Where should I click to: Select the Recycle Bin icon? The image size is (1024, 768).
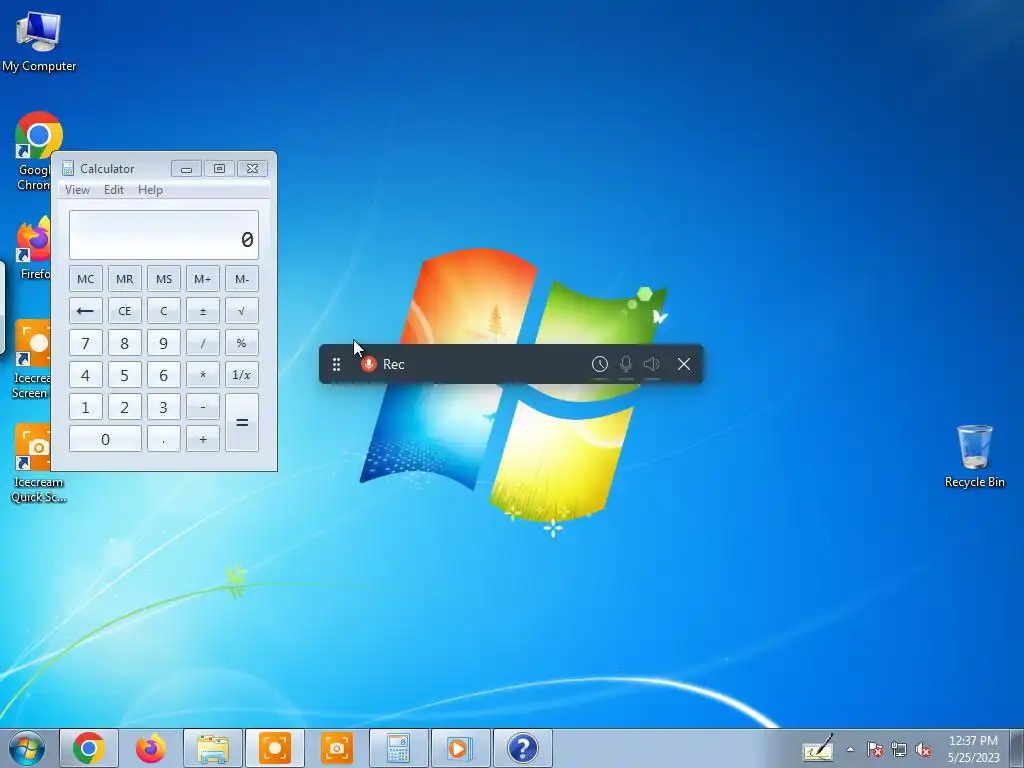(x=974, y=456)
